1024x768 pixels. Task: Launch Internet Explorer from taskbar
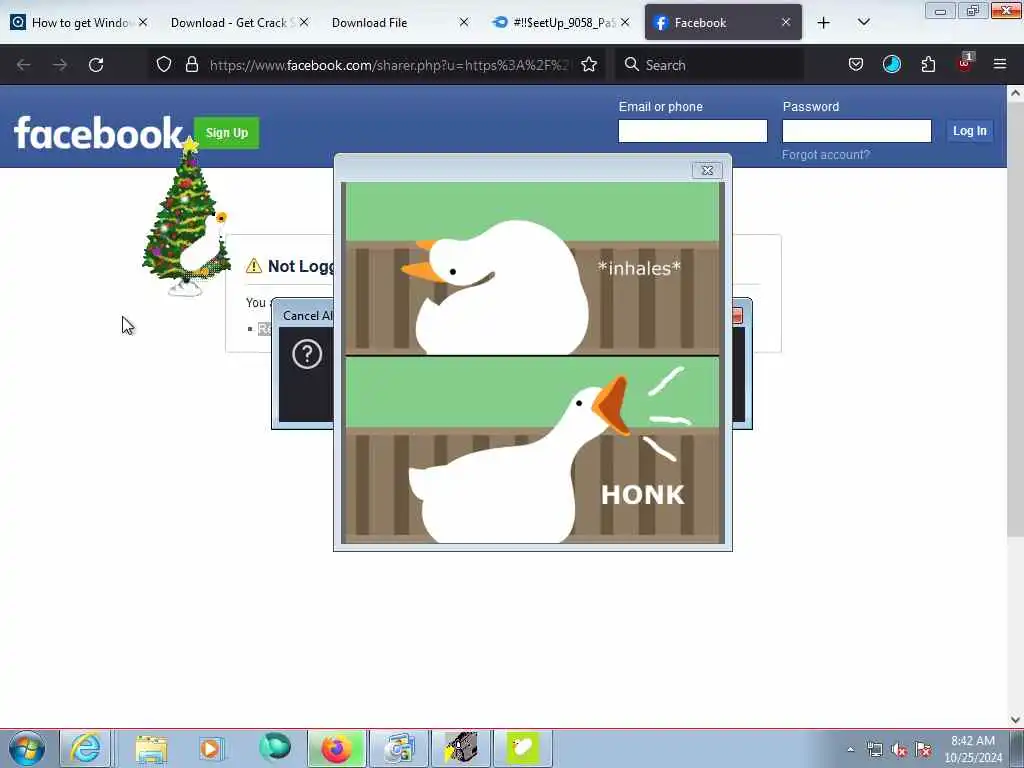click(x=86, y=748)
